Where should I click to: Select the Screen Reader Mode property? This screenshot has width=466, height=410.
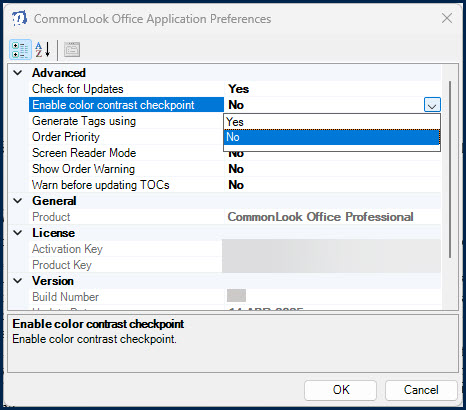(84, 153)
